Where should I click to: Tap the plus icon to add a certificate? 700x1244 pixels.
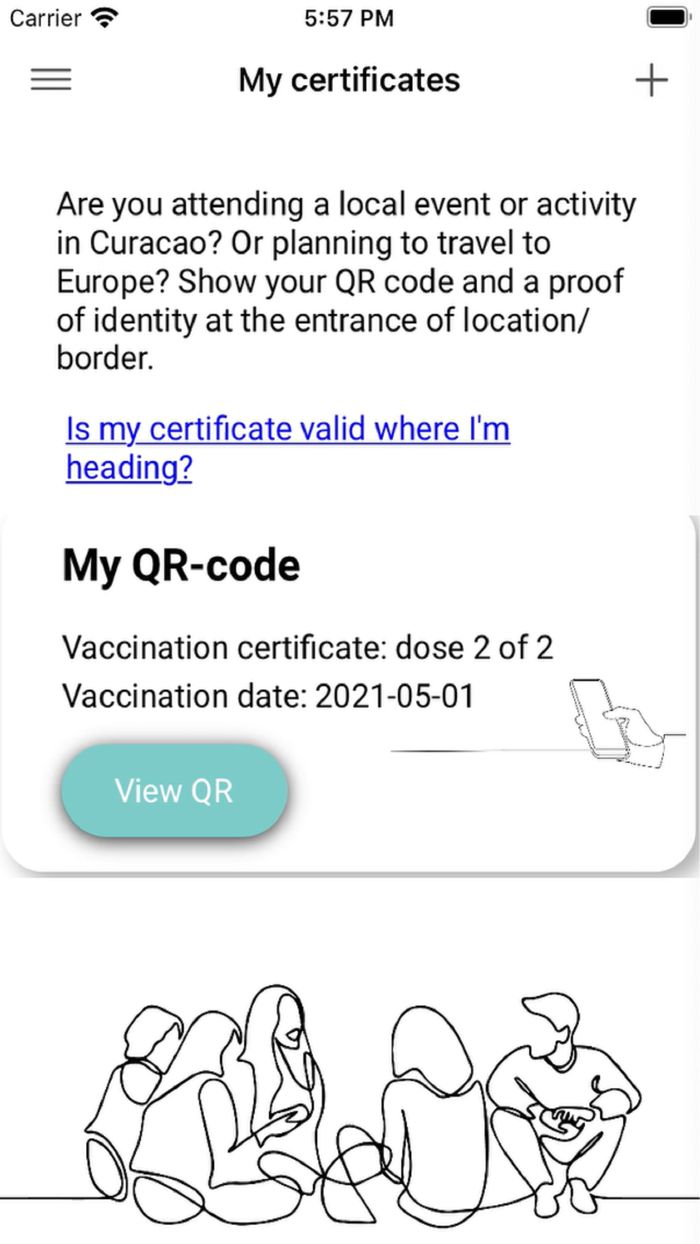651,80
